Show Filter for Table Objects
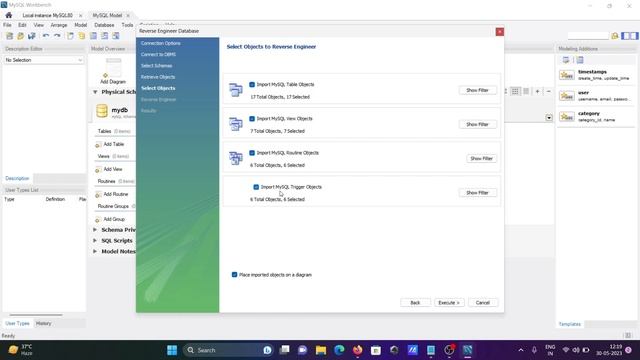The image size is (640, 360). pyautogui.click(x=477, y=90)
